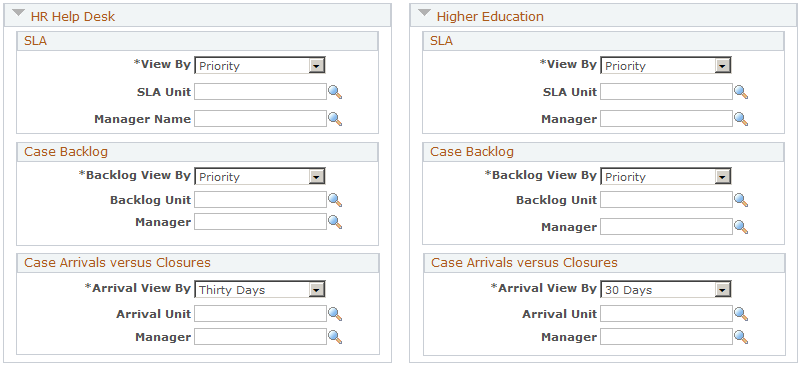The image size is (802, 368).
Task: Open the Thirty Days Arrival View By dropdown
Action: pyautogui.click(x=260, y=290)
